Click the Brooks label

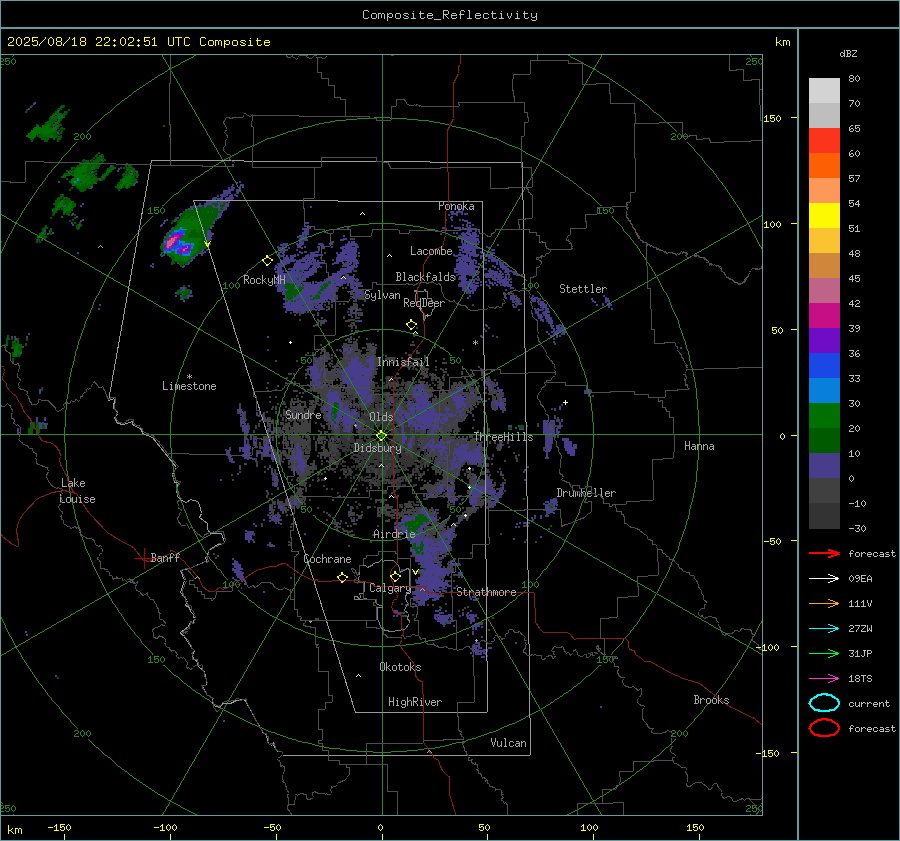[x=711, y=700]
